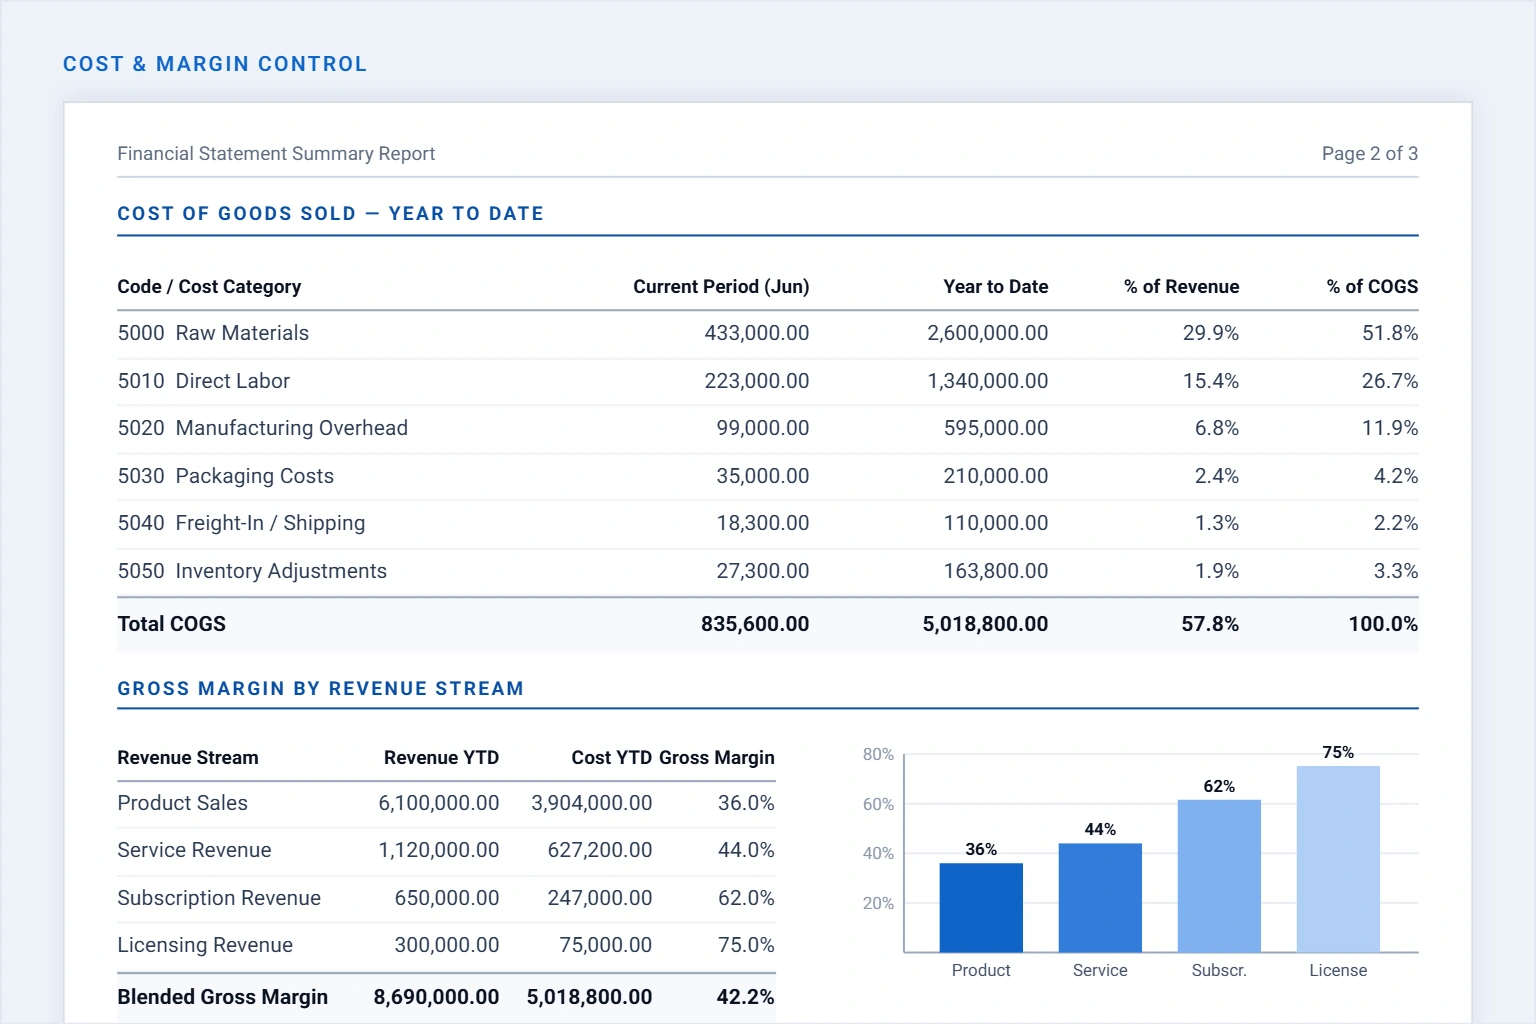
Task: Click Blended Gross Margin 42.2% value
Action: pos(745,997)
